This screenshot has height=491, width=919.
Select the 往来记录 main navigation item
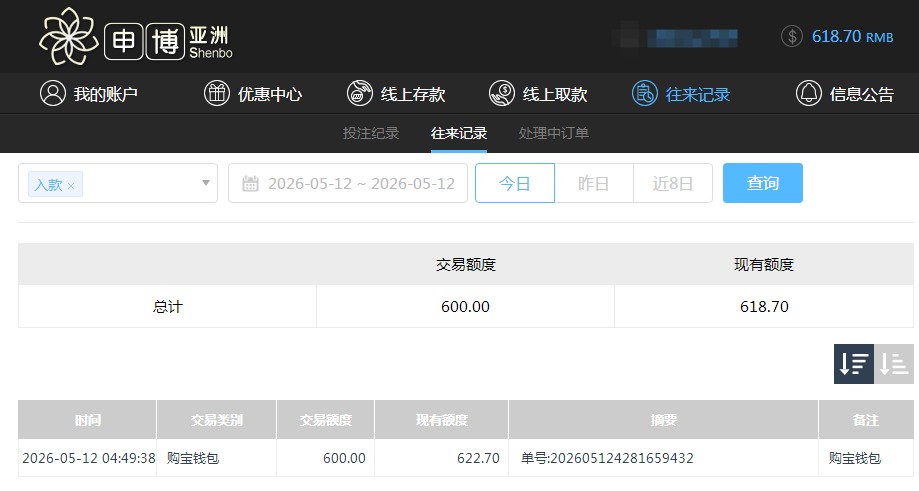tap(681, 94)
